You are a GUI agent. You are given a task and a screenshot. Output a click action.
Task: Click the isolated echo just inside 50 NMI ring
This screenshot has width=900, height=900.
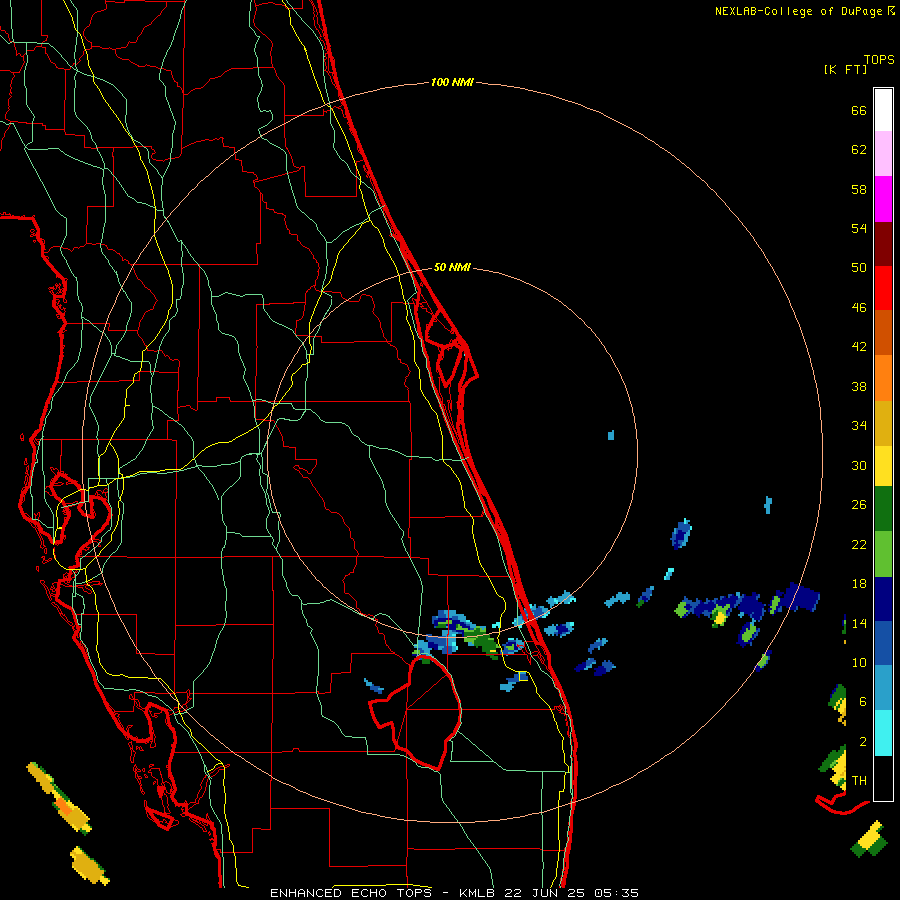click(611, 435)
